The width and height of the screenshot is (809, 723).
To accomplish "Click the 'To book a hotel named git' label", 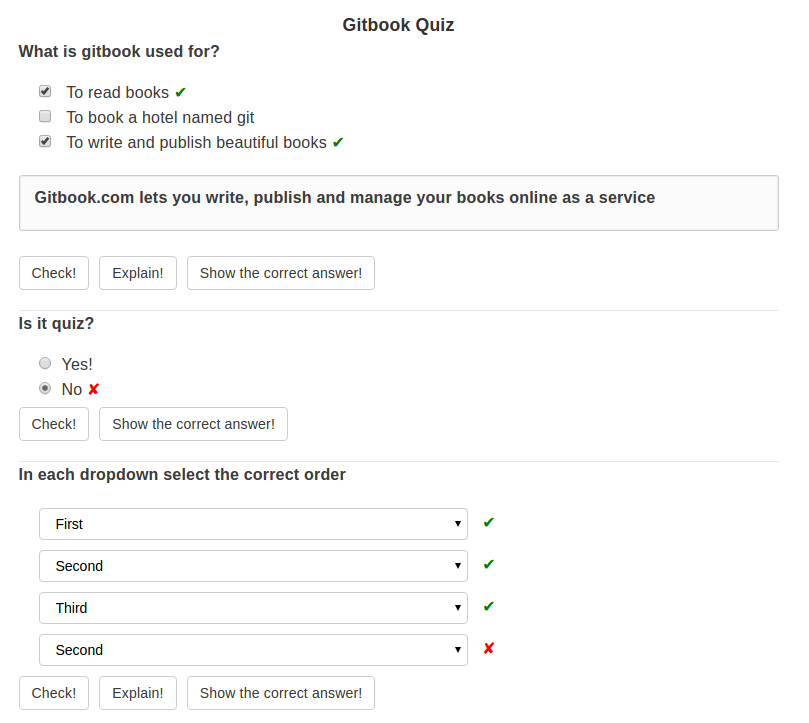I will tap(160, 118).
